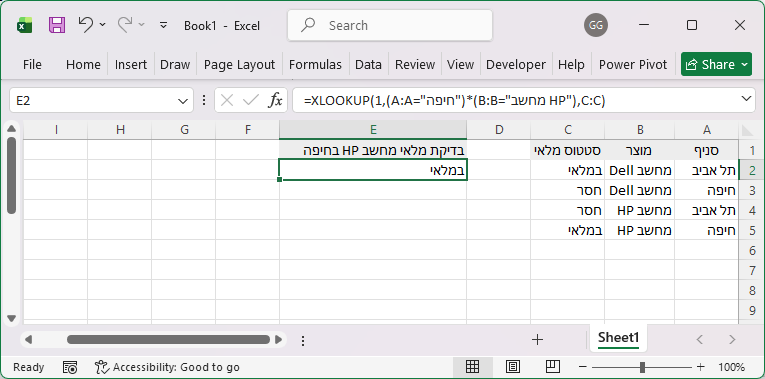
Task: Switch to Page Break Preview
Action: [x=552, y=367]
